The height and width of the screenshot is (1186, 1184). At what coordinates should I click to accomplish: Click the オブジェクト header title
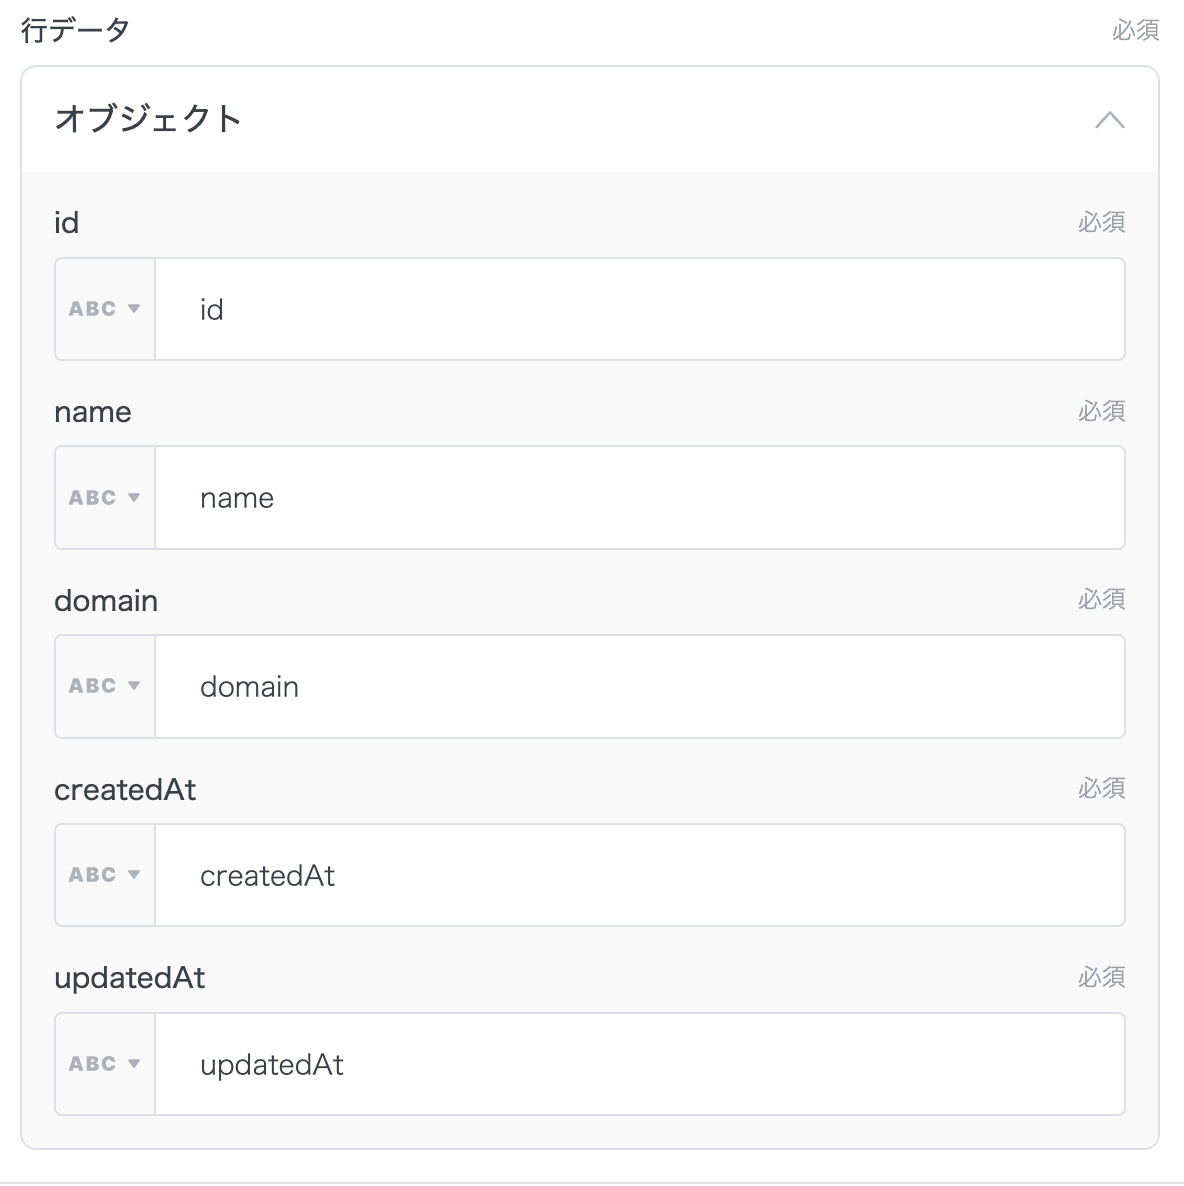point(148,119)
